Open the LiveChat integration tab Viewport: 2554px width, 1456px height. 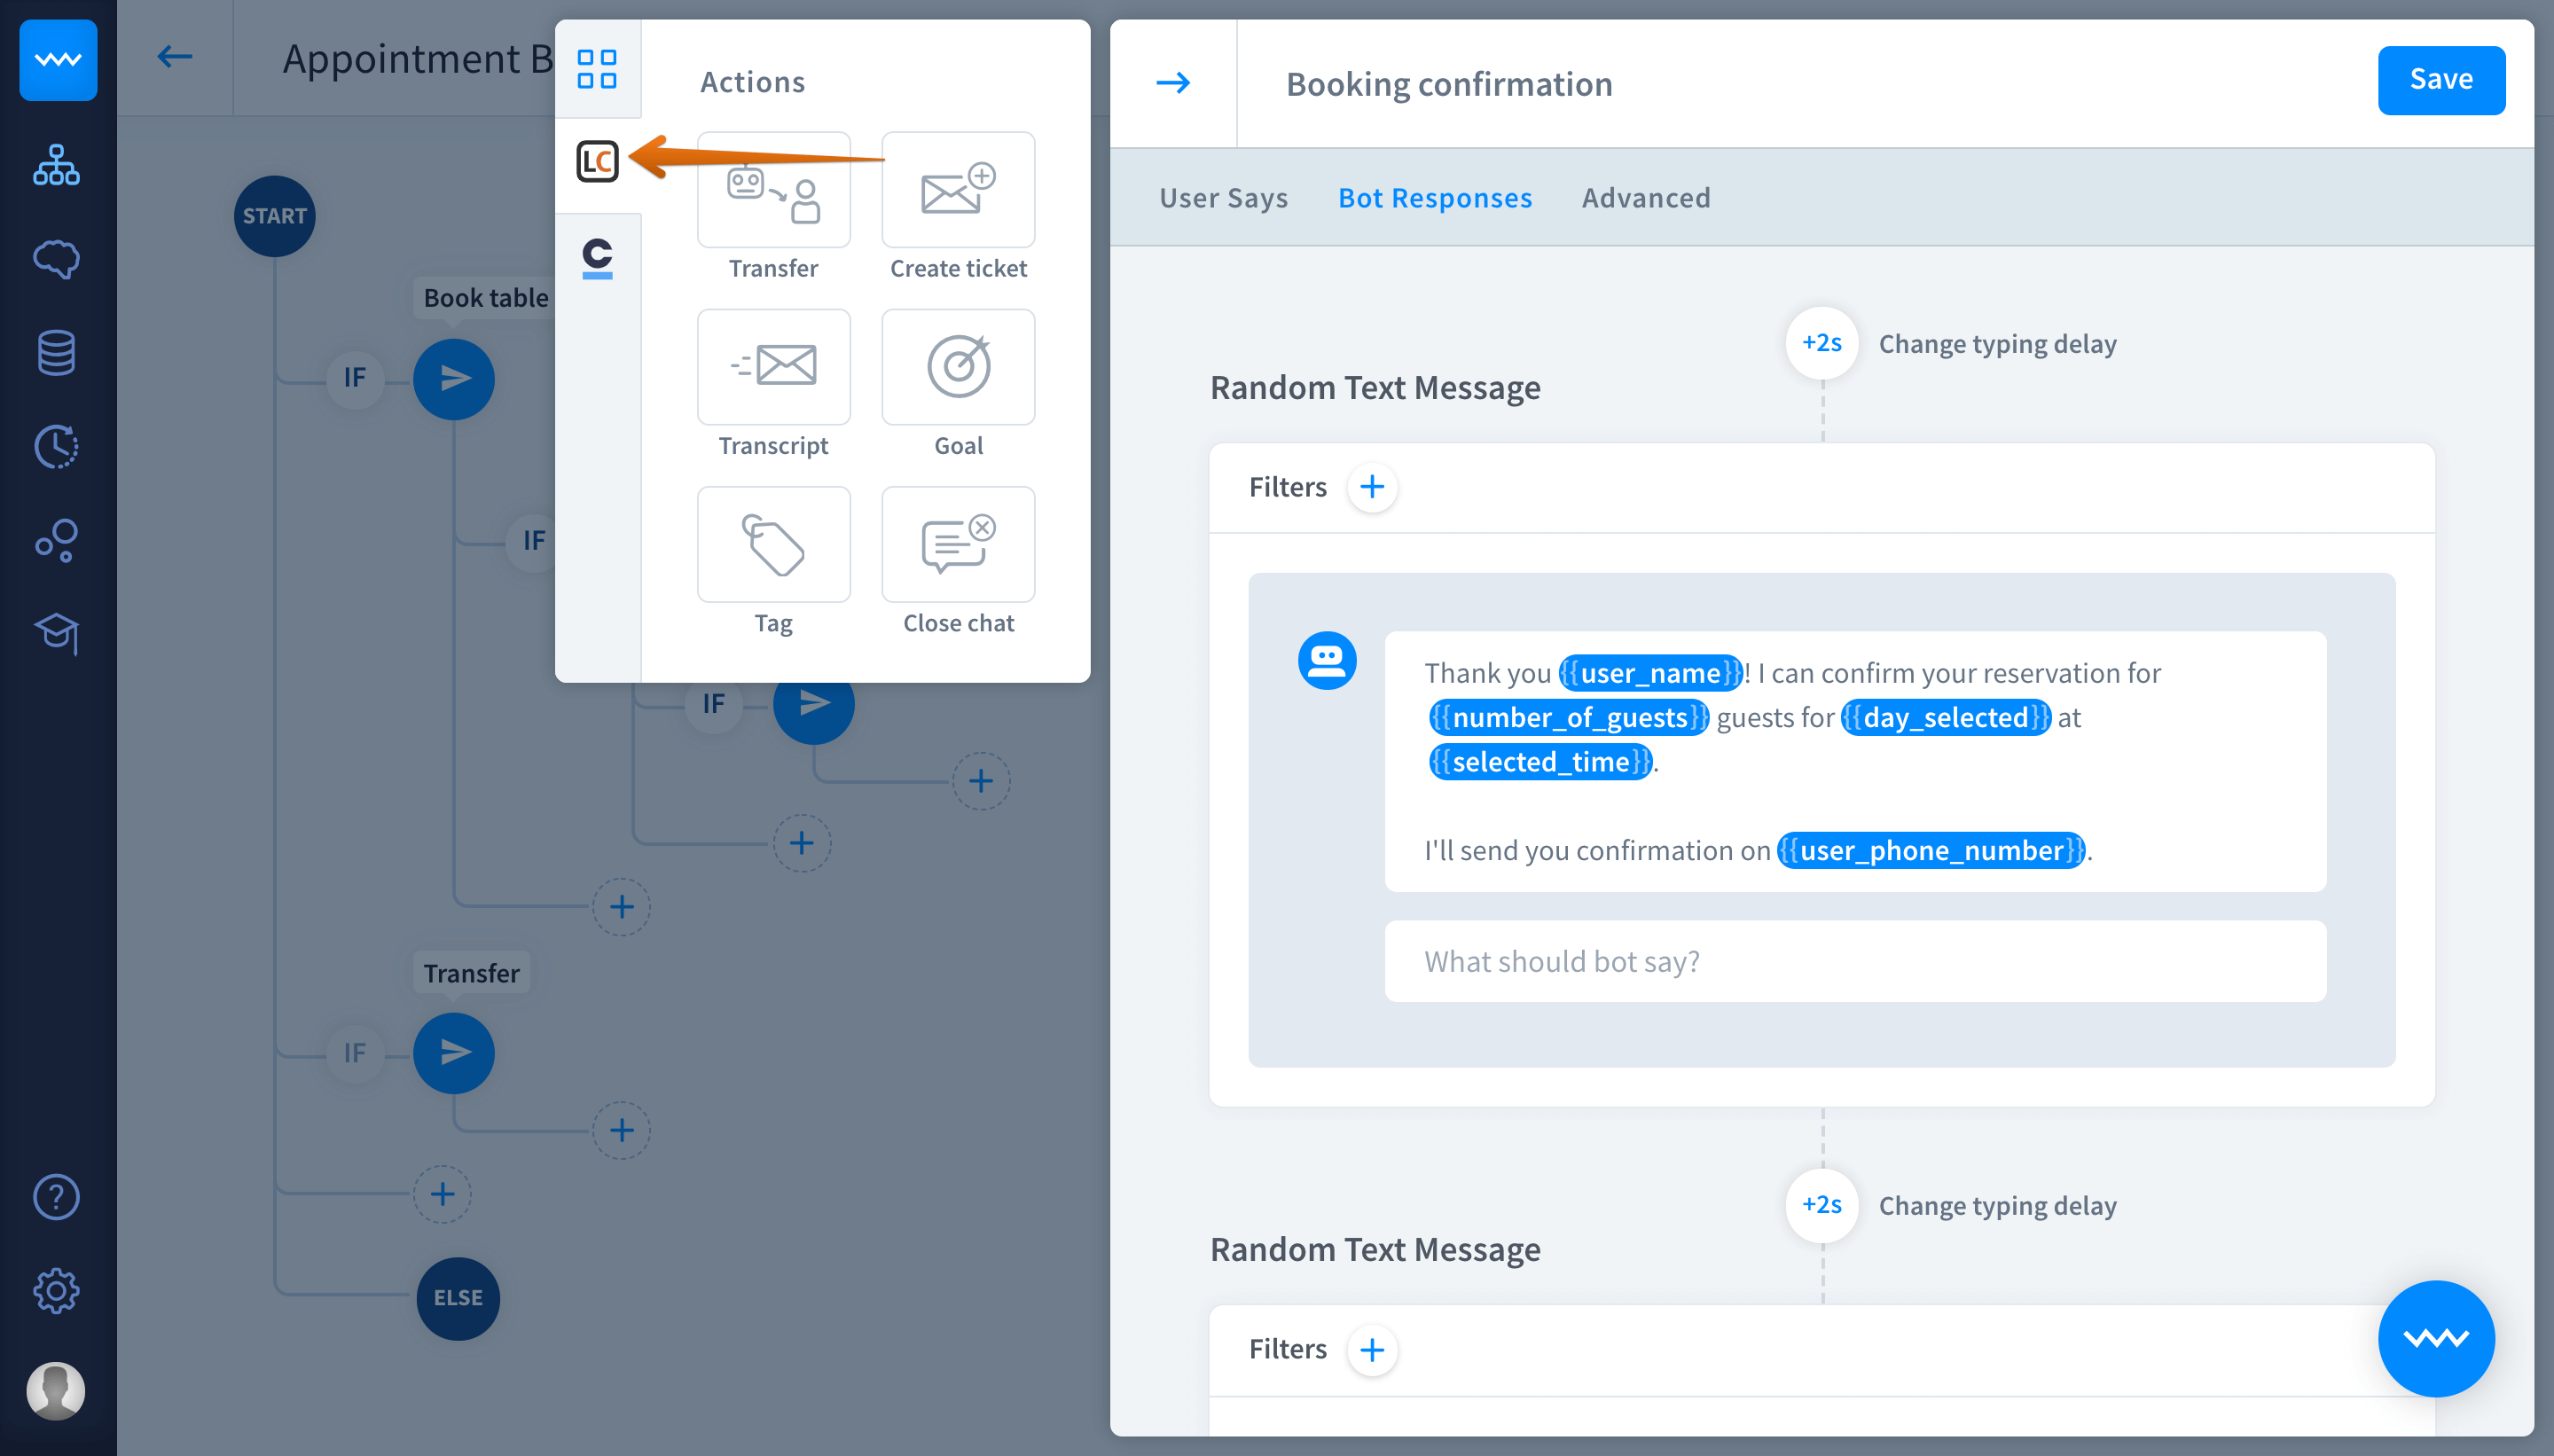[597, 162]
